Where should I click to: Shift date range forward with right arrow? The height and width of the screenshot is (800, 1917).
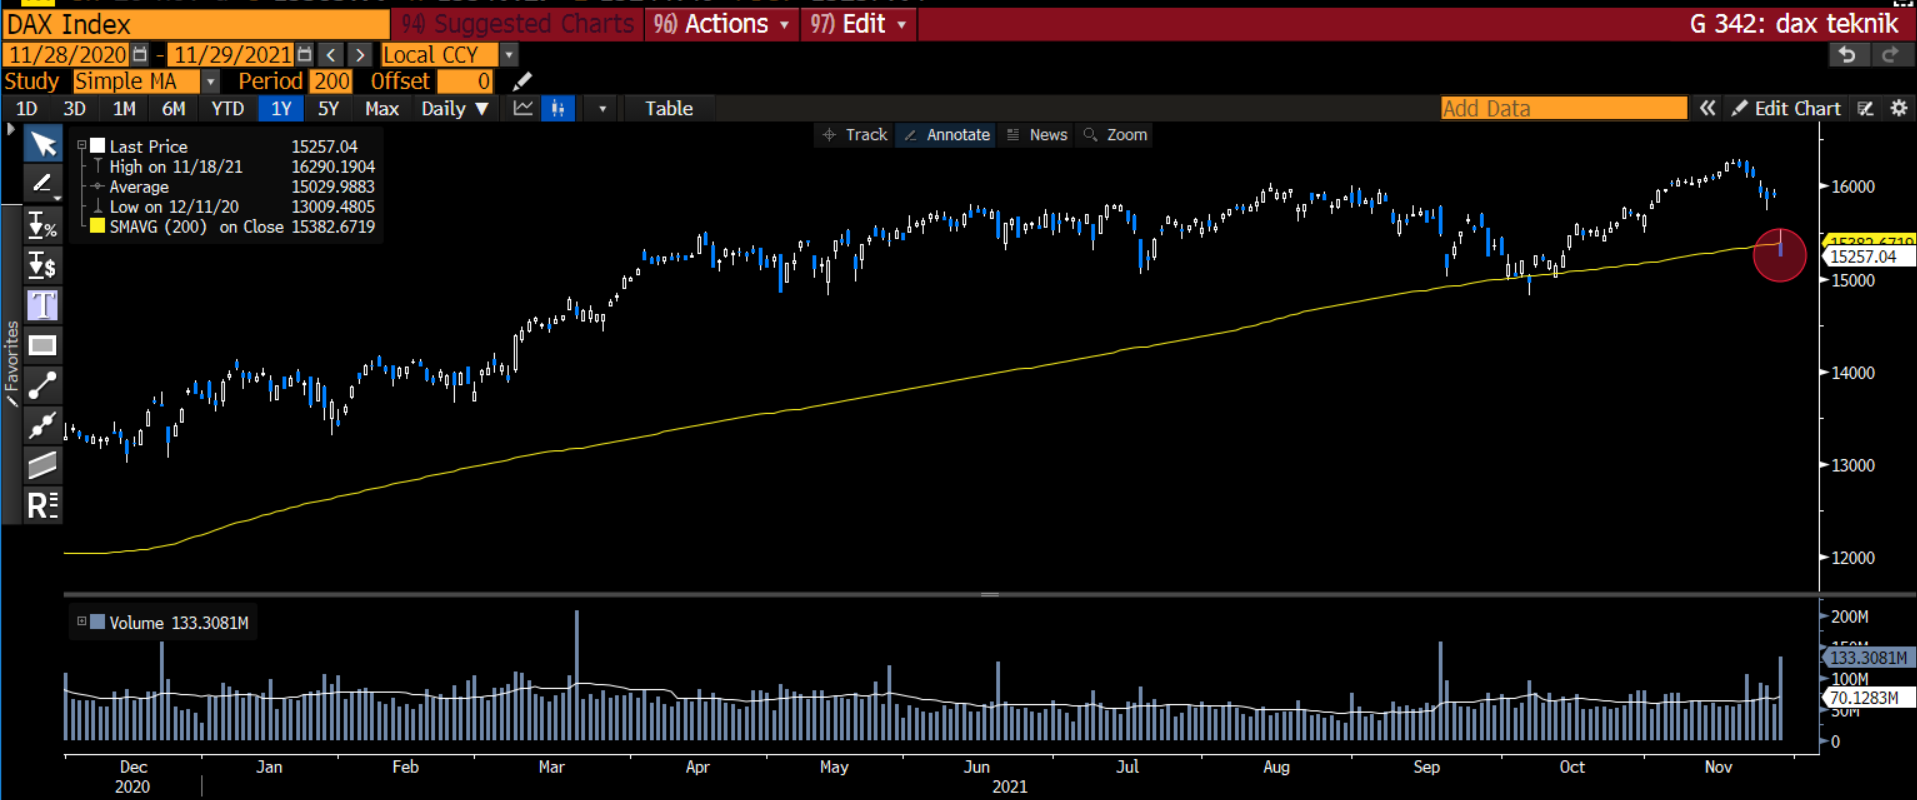tap(360, 54)
